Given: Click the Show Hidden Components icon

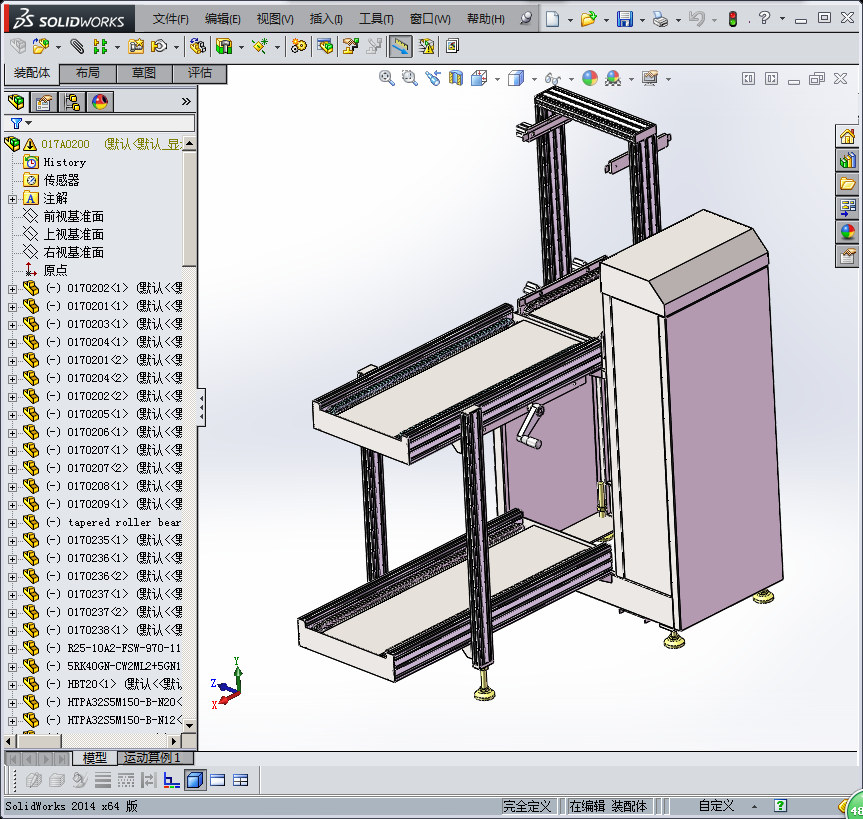Looking at the screenshot, I should tap(198, 46).
